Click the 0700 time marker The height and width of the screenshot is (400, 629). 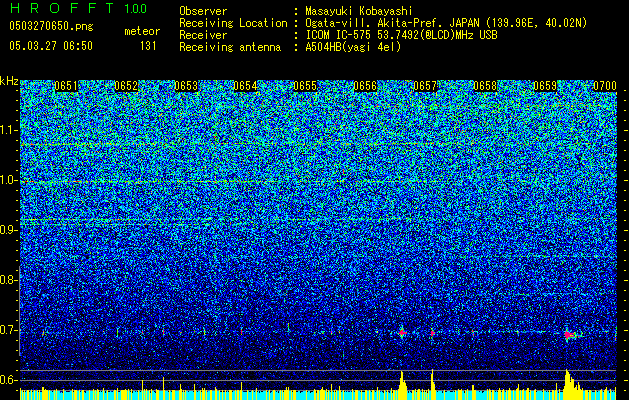pos(605,86)
